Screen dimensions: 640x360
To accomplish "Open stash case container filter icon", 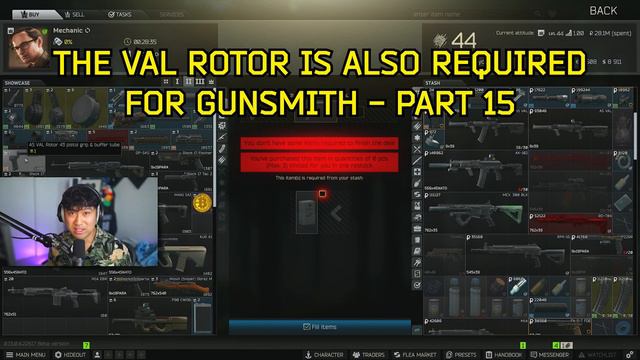I will [417, 228].
